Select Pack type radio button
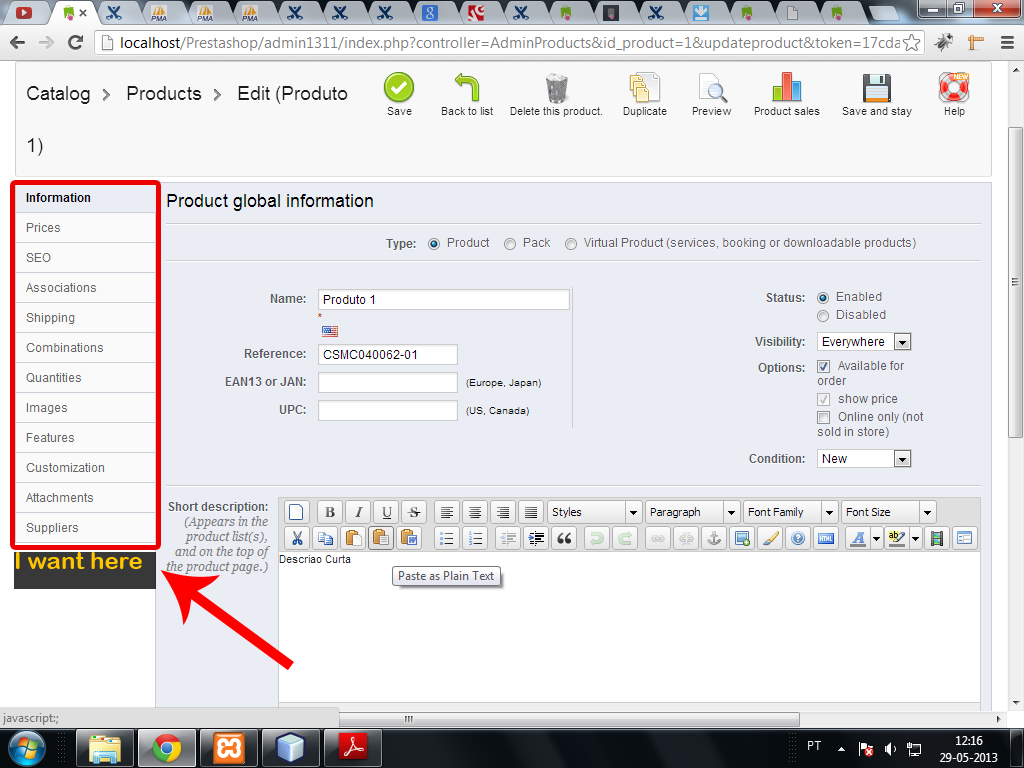 (x=510, y=244)
